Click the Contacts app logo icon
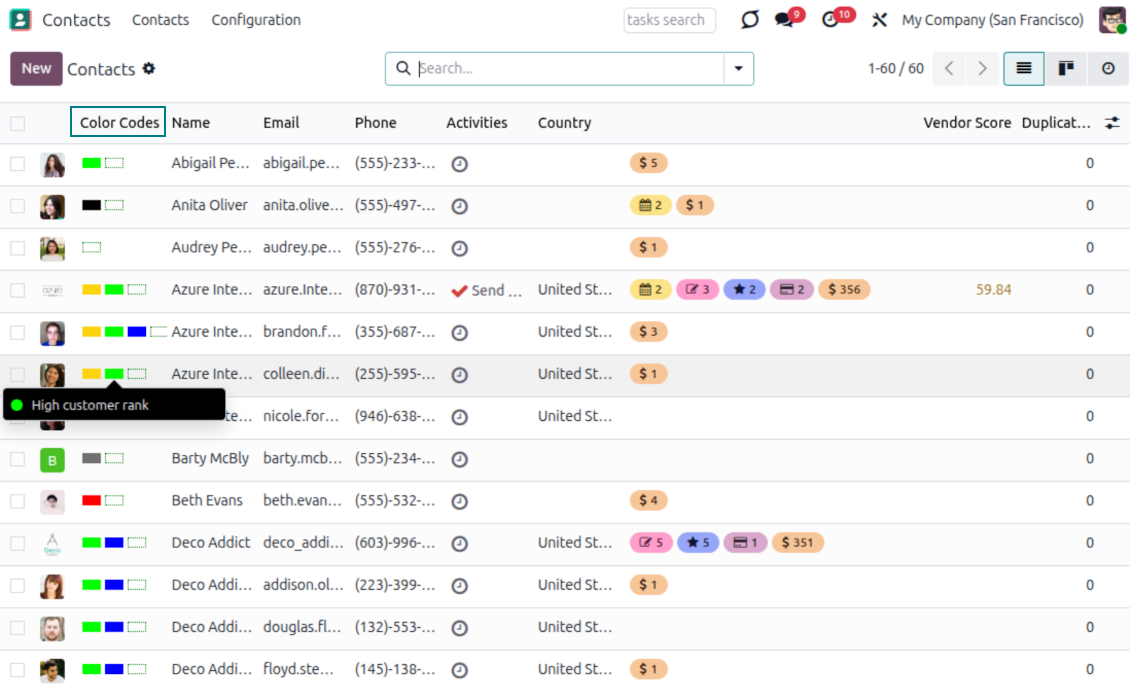Image resolution: width=1130 pixels, height=690 pixels. tap(20, 19)
